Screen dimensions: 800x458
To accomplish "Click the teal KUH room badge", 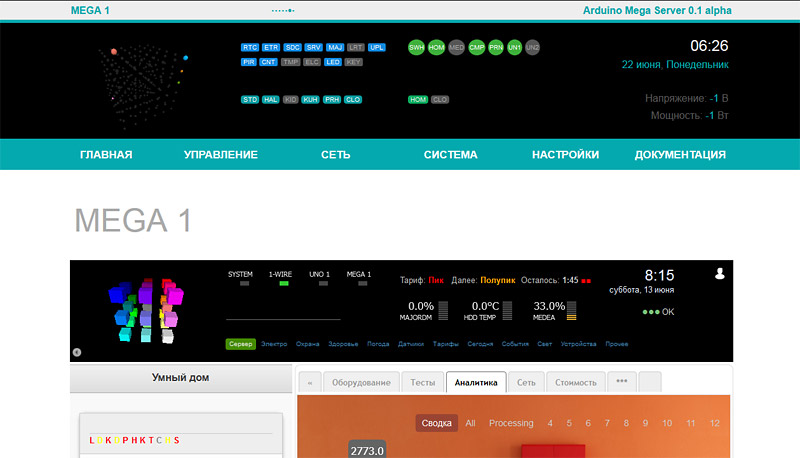I will coord(310,100).
